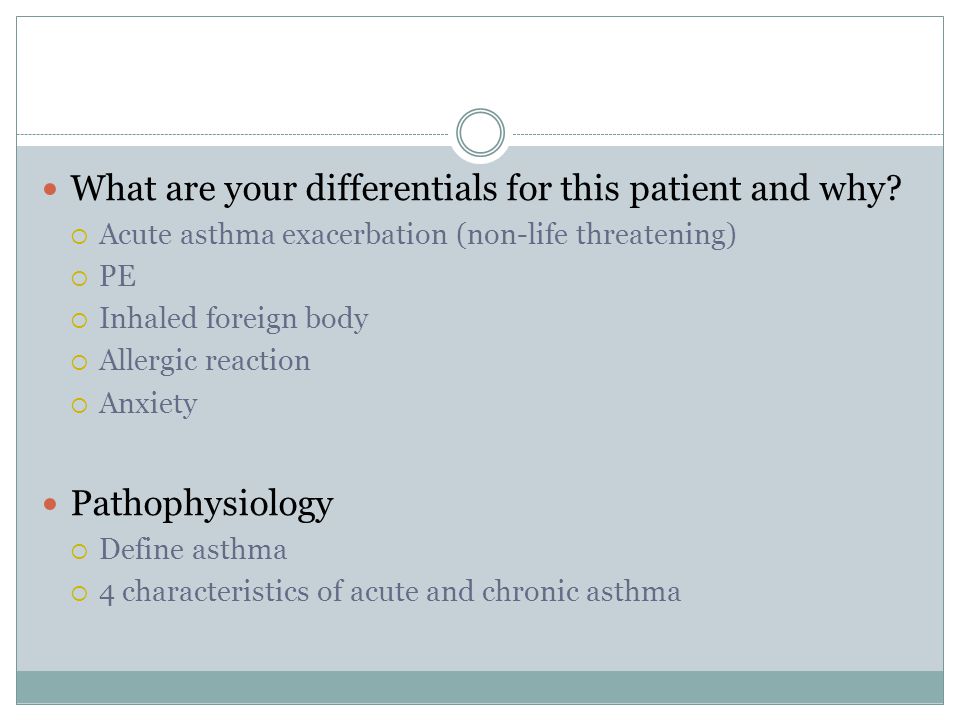Click the Anxiety text item

click(148, 404)
